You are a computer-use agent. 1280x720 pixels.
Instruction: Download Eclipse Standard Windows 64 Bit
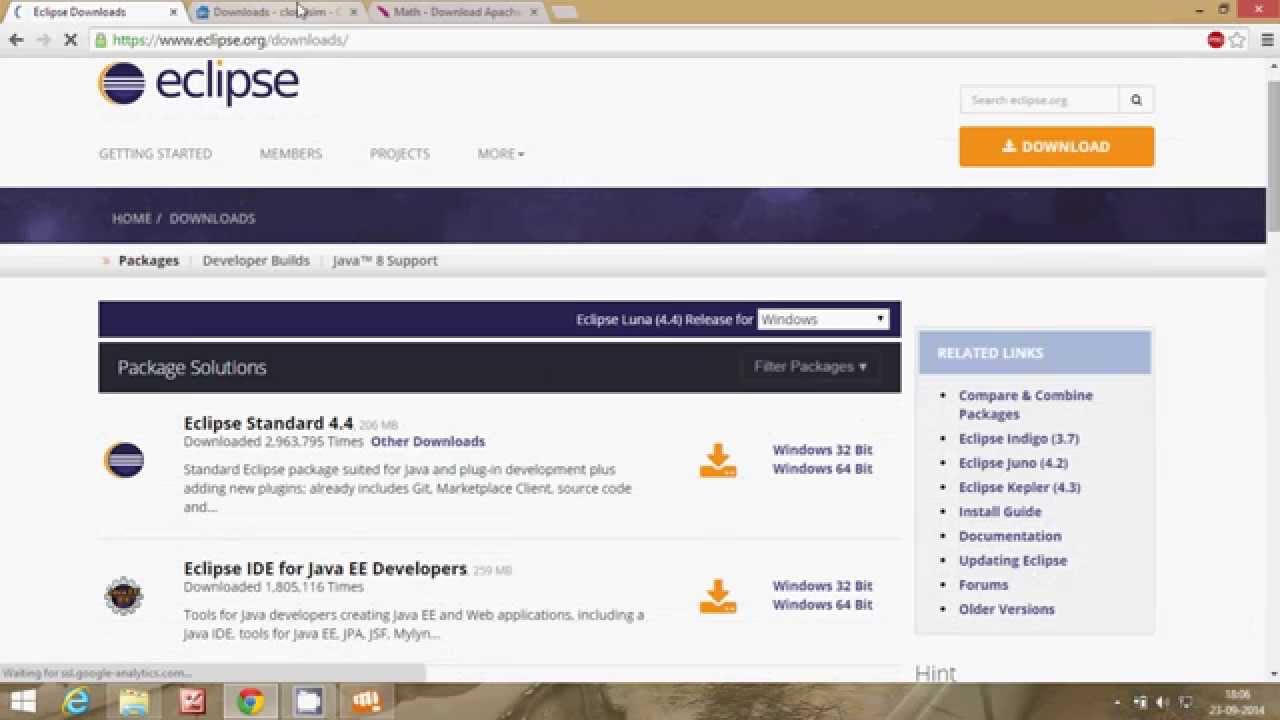pos(822,469)
